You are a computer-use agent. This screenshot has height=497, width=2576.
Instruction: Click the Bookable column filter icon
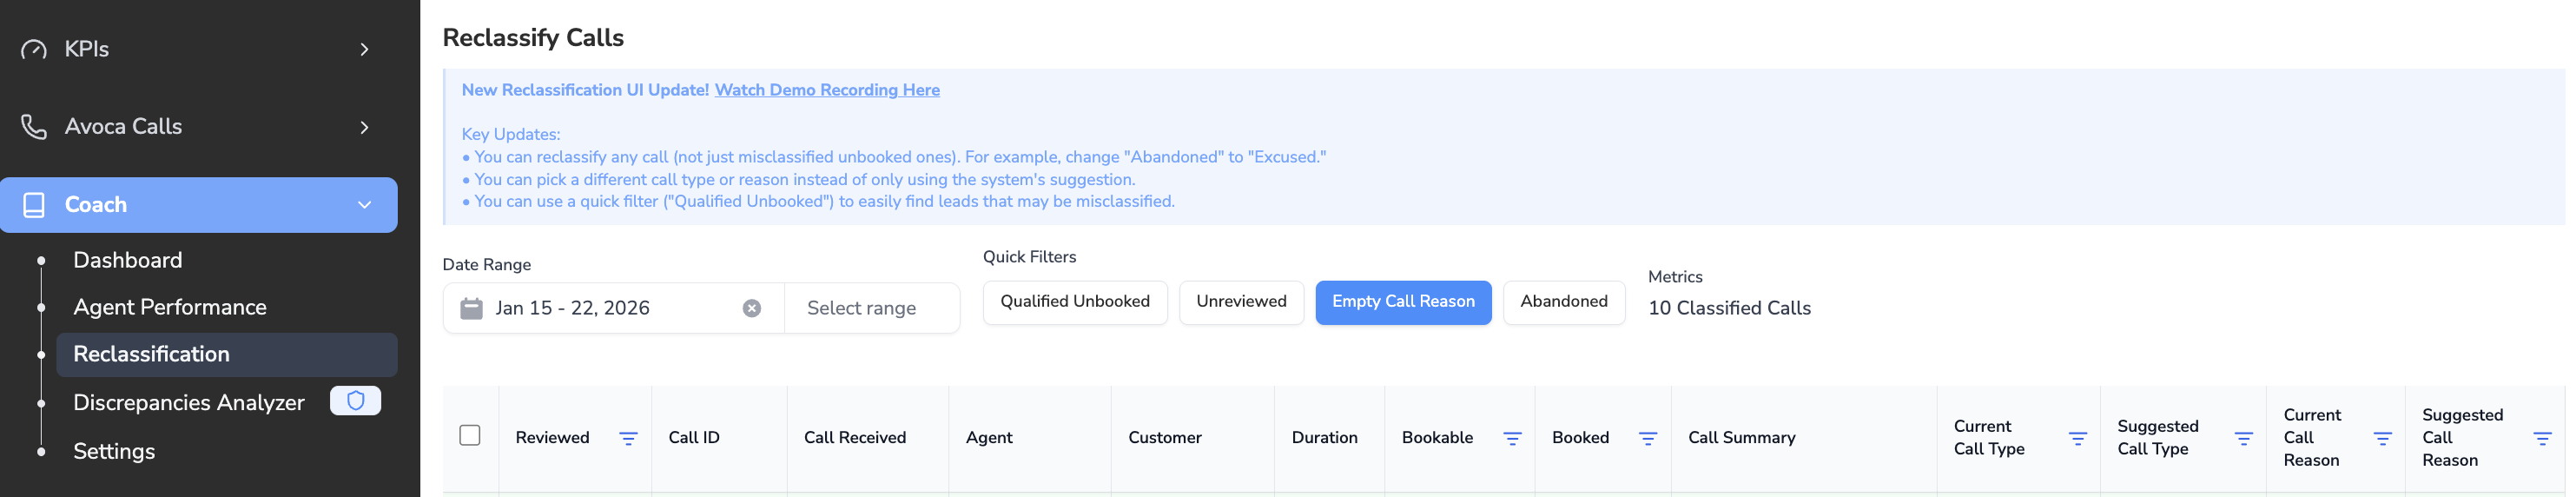[x=1512, y=439]
